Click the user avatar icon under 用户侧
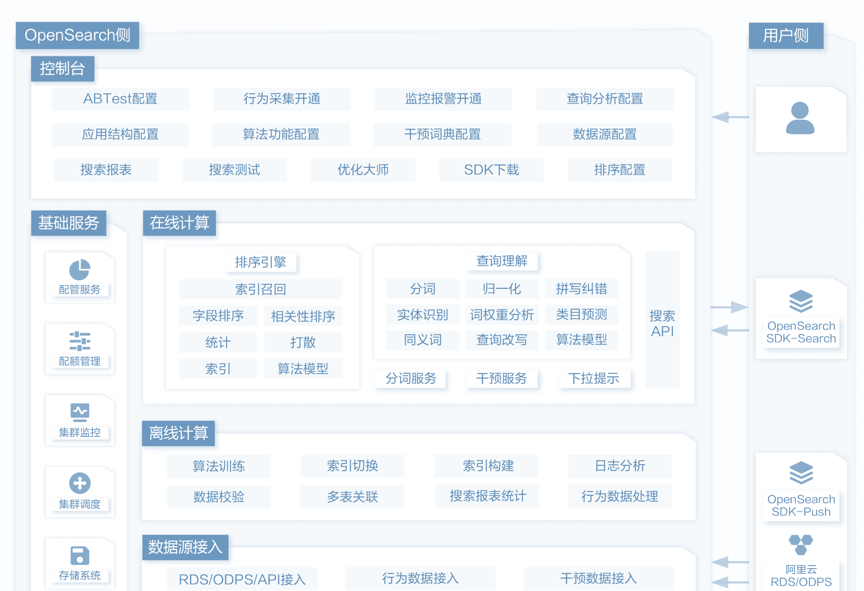This screenshot has width=864, height=591. (800, 118)
